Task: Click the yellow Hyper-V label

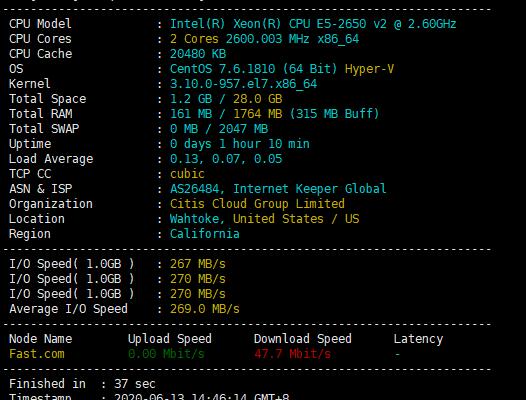Action: click(369, 69)
